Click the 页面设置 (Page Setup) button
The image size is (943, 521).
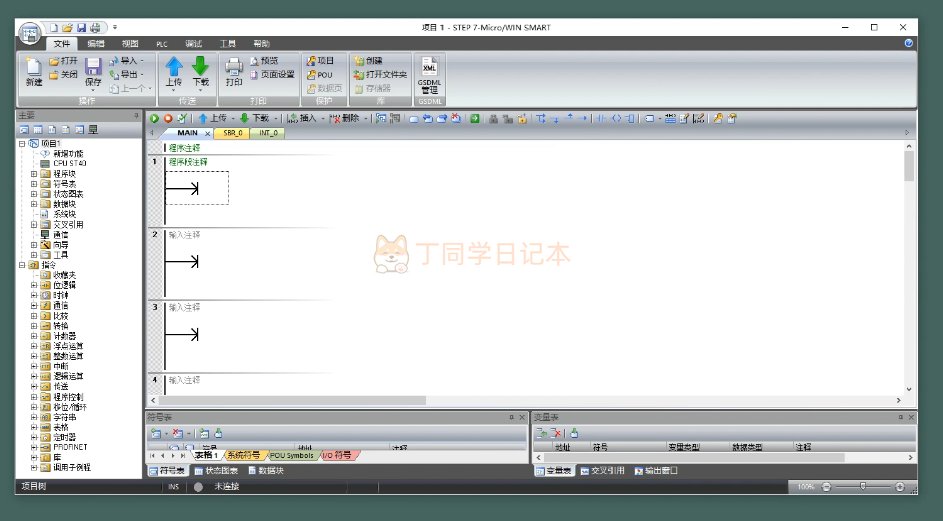coord(273,74)
